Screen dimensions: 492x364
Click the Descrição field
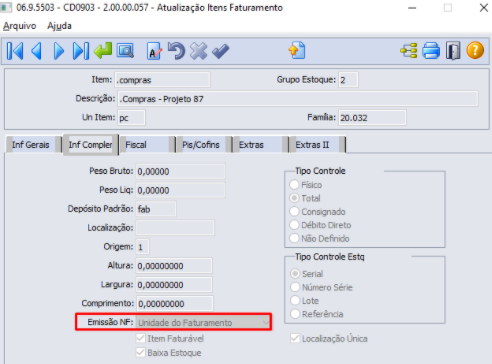(x=298, y=99)
